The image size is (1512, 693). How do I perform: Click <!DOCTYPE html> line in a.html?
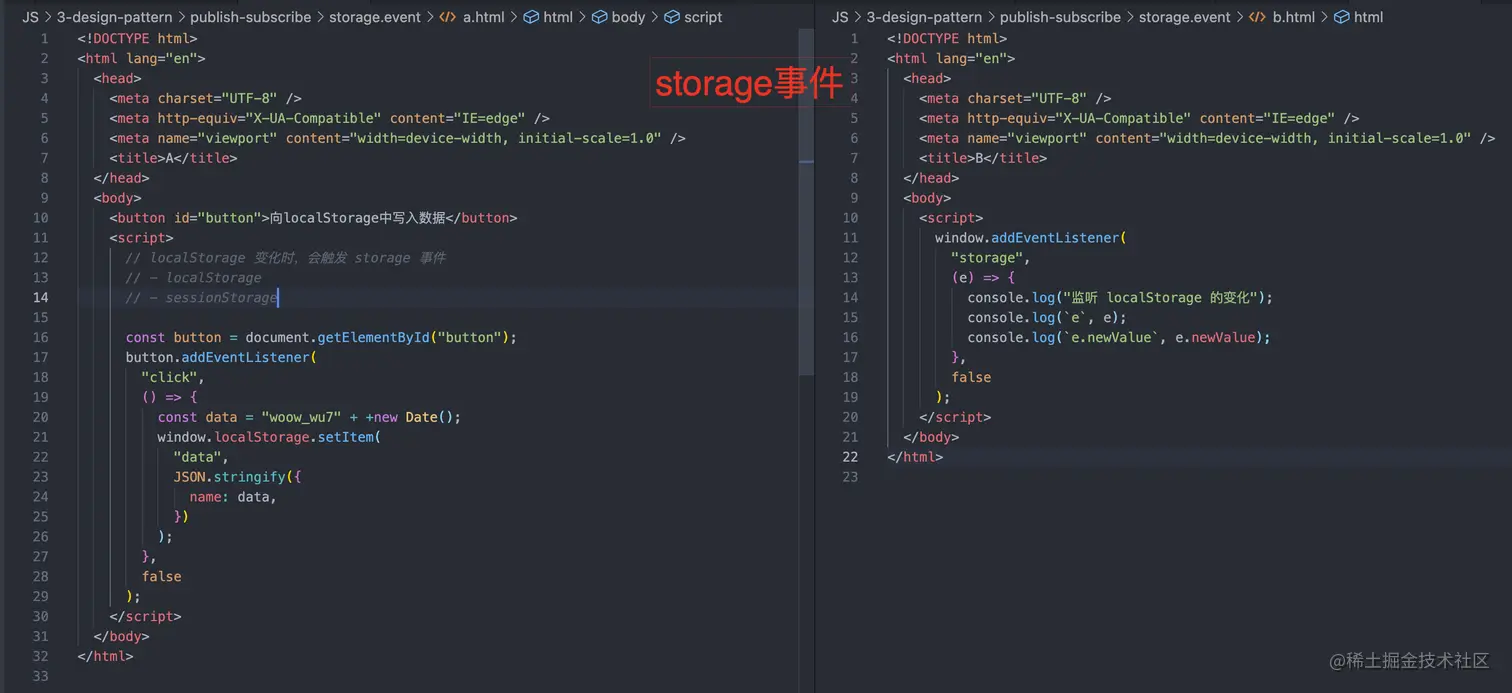(137, 38)
